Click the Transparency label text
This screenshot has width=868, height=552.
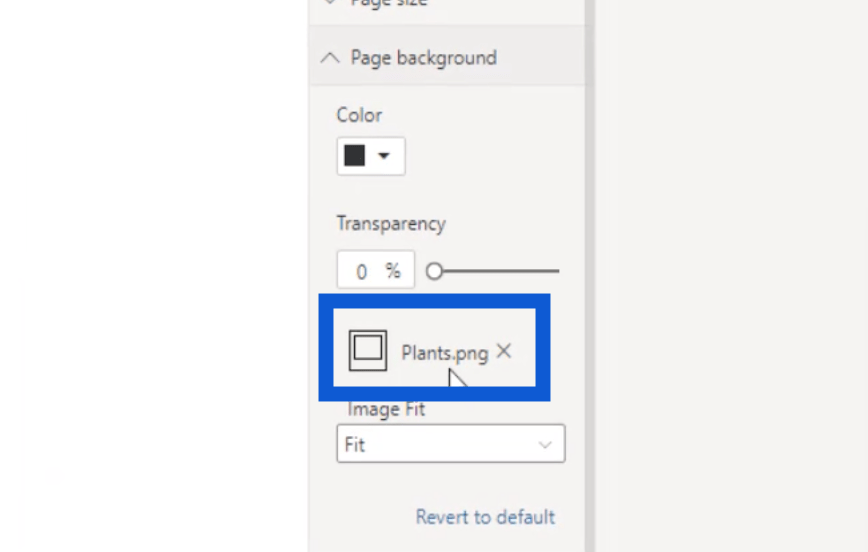(x=391, y=223)
